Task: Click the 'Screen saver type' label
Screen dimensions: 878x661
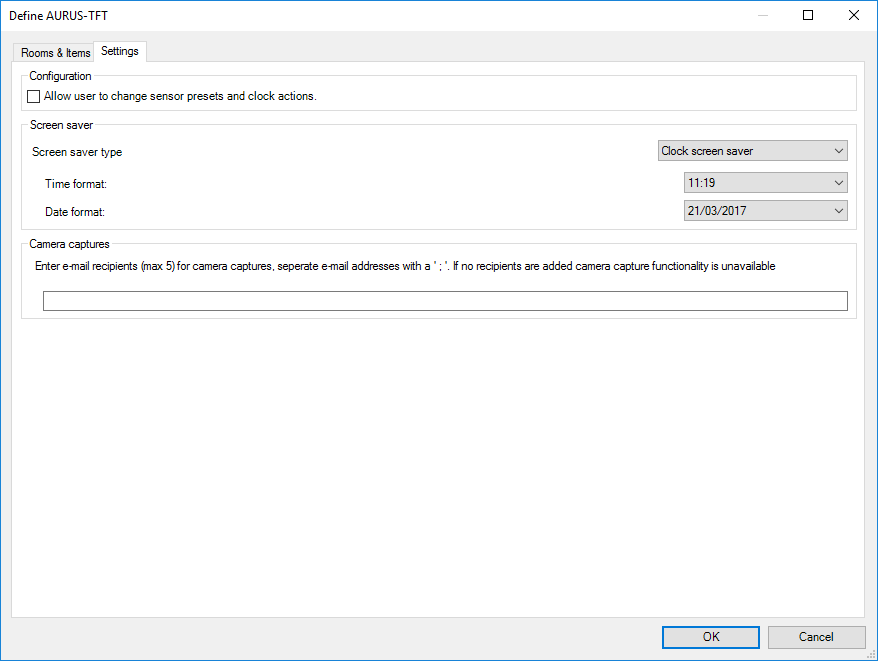Action: point(77,152)
